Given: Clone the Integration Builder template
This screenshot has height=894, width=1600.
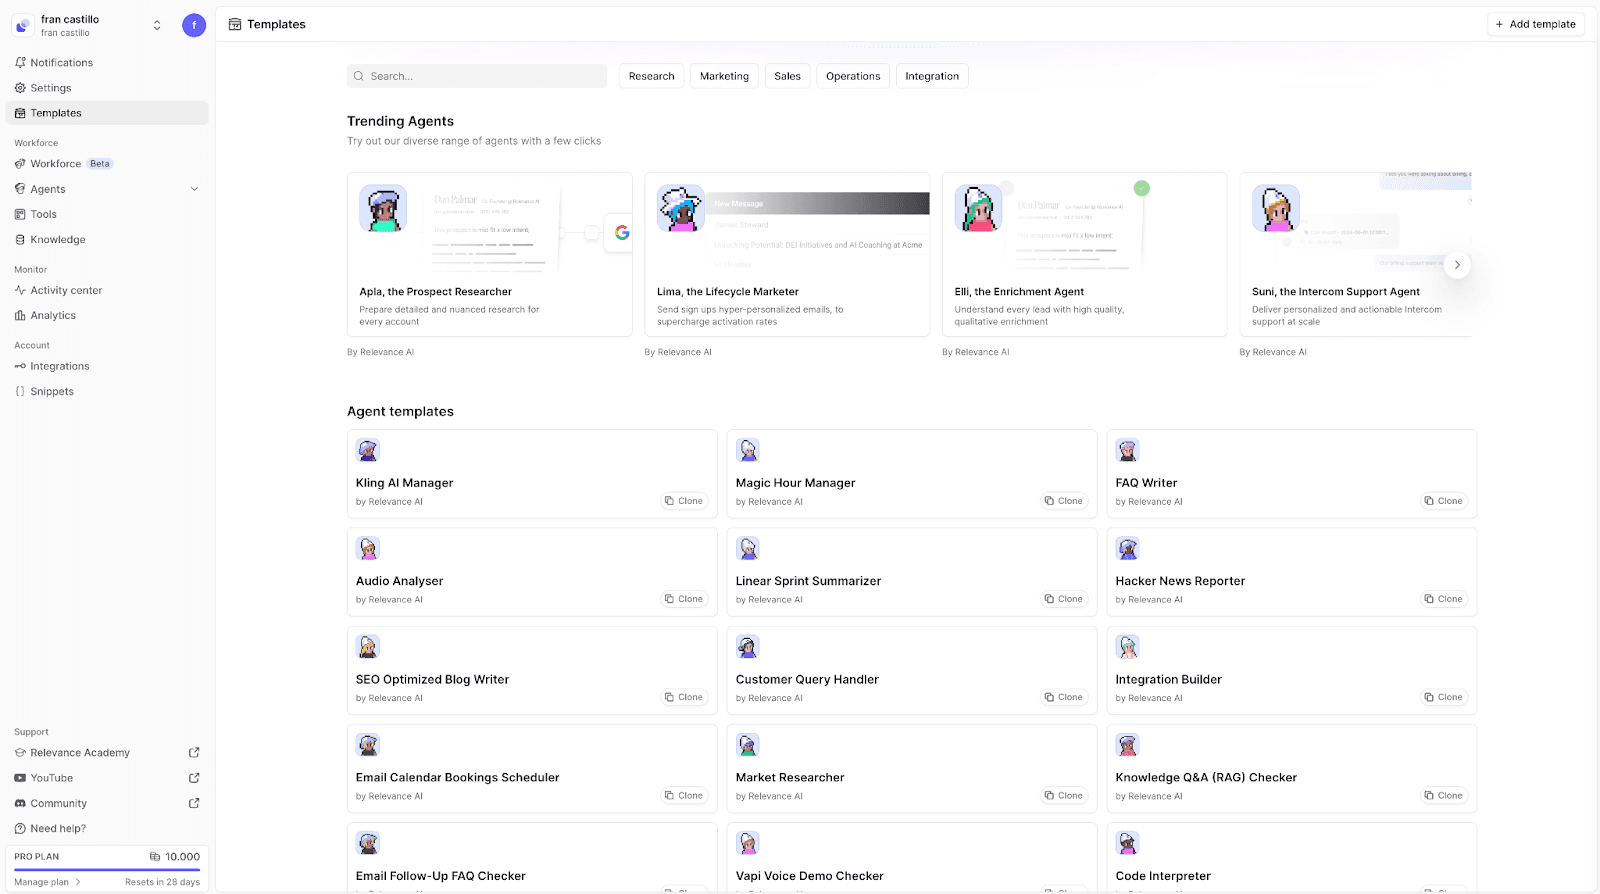Looking at the screenshot, I should pos(1444,697).
